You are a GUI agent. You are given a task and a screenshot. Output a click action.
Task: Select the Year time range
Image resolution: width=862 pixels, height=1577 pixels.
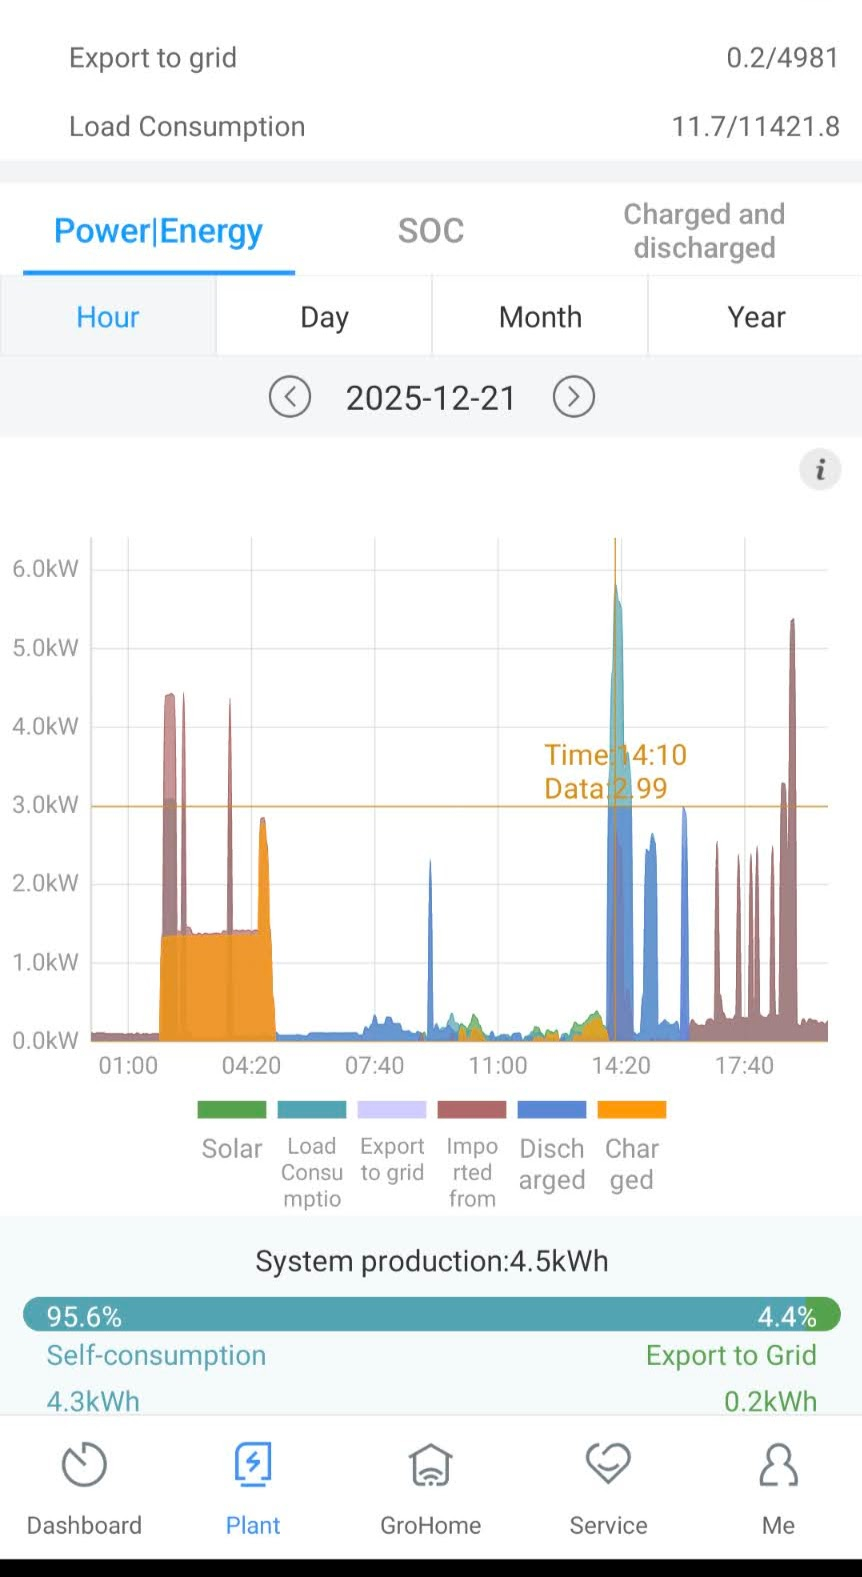coord(756,317)
